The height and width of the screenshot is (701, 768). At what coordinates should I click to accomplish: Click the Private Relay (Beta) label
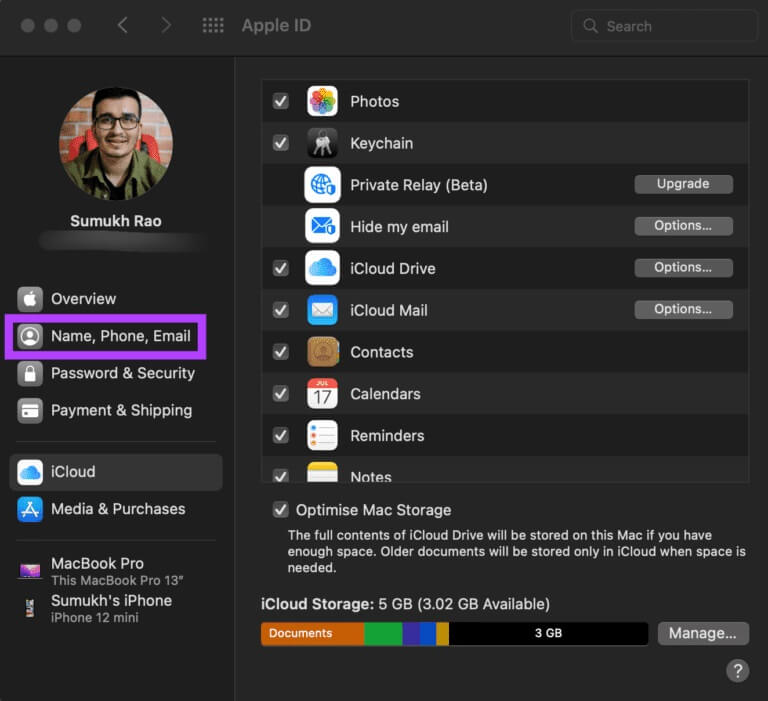click(419, 185)
